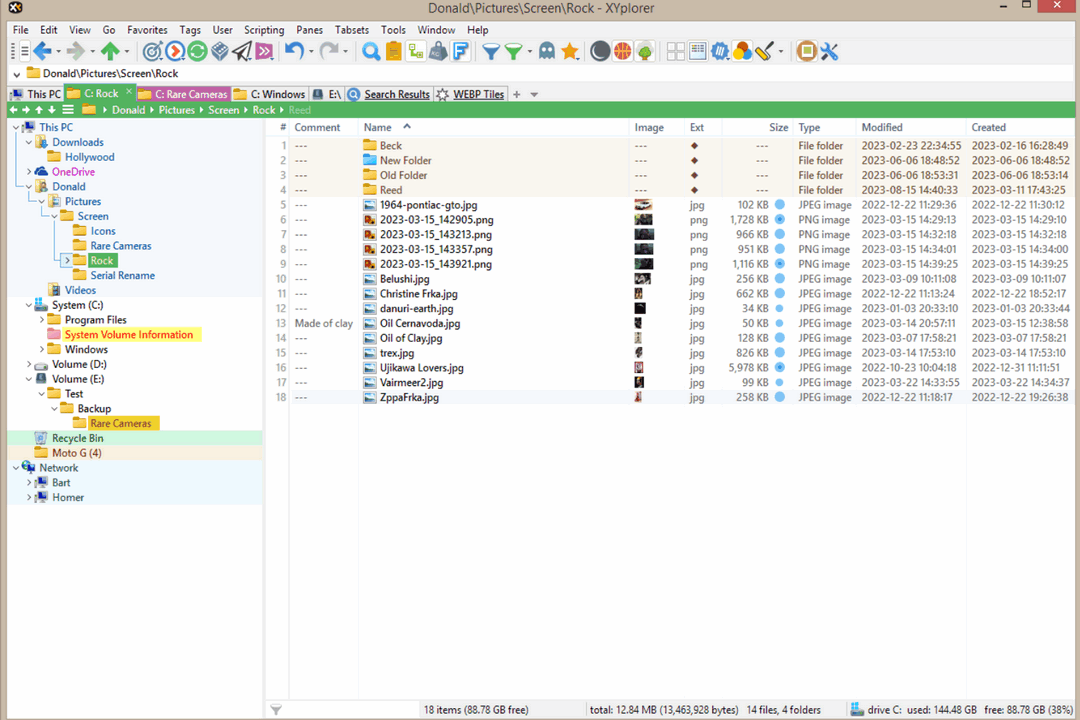Open Find Files with the magnifier icon

coord(369,51)
